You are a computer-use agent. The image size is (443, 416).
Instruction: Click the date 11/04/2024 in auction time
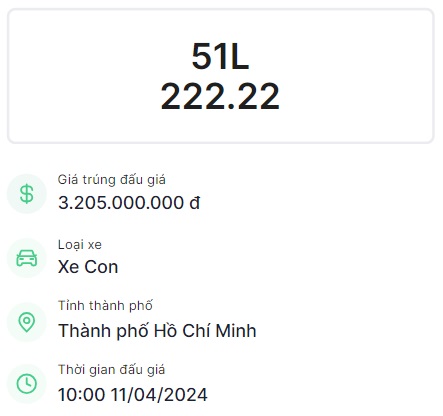[x=159, y=395]
